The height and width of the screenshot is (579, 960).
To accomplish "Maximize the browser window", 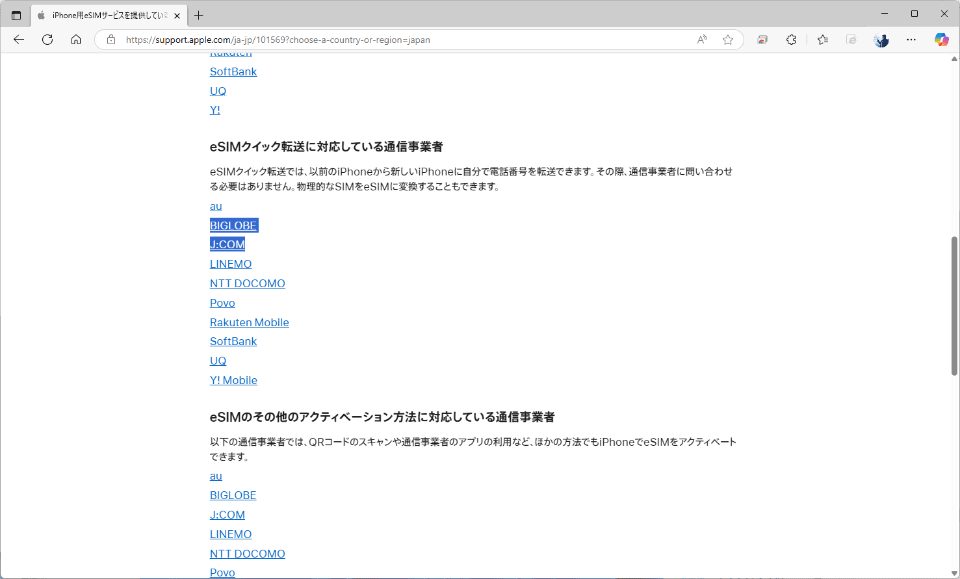I will [914, 13].
